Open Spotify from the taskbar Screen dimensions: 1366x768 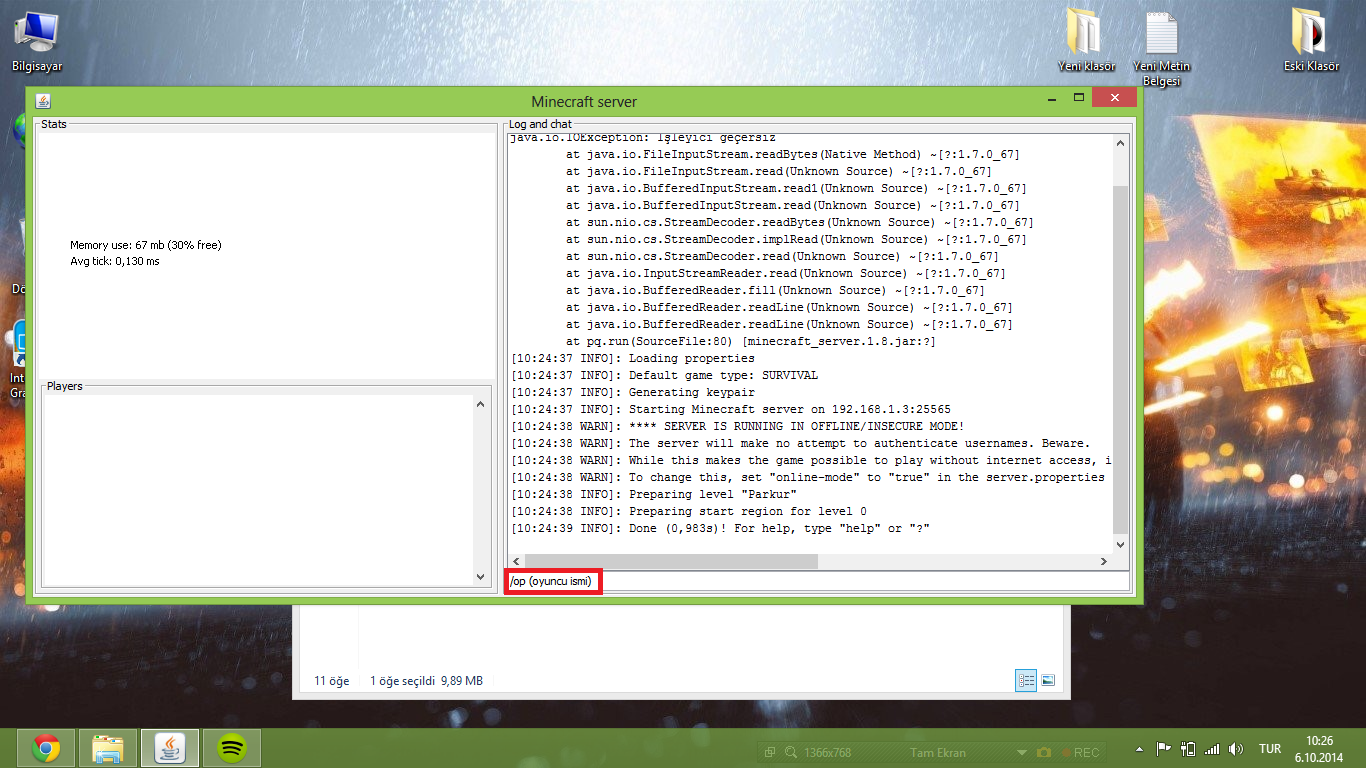click(x=232, y=747)
